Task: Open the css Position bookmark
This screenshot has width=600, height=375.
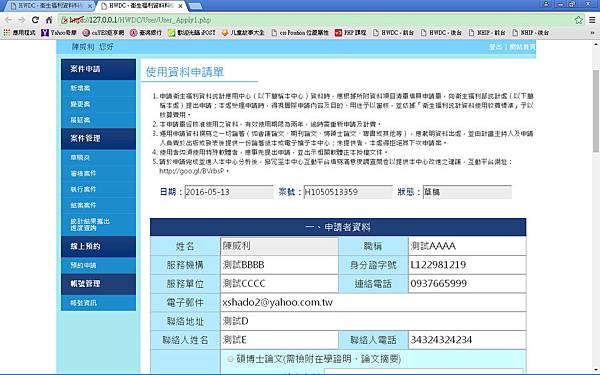Action: pos(300,33)
